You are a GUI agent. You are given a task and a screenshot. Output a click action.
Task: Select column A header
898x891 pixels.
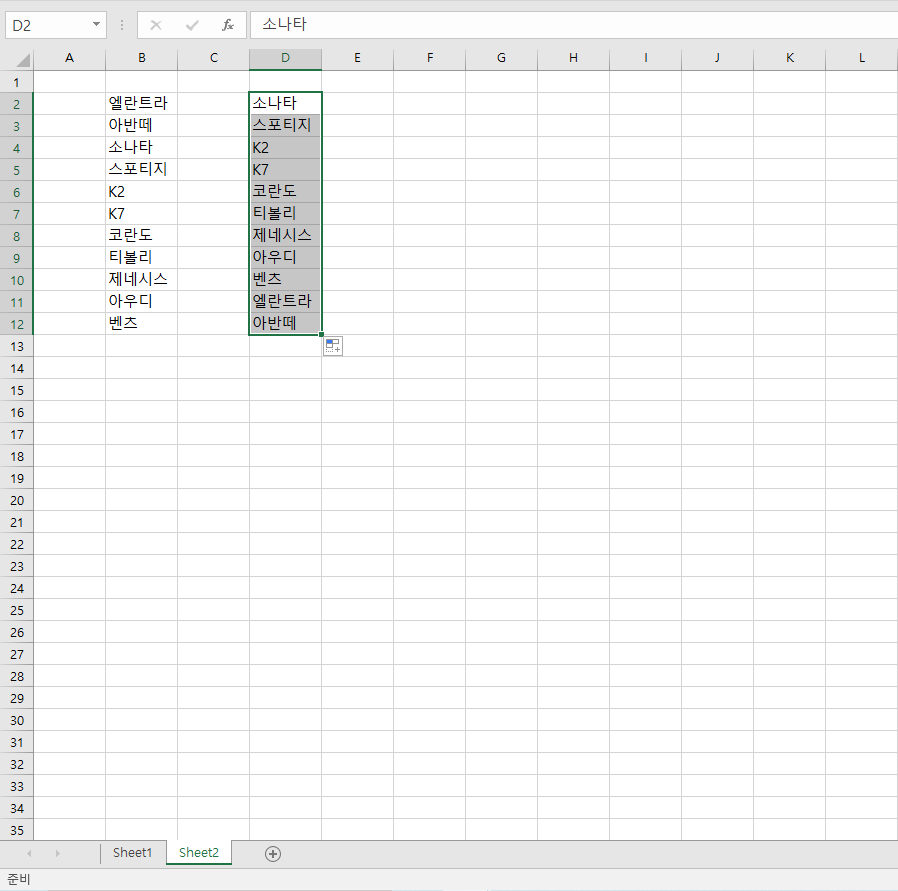pos(69,58)
